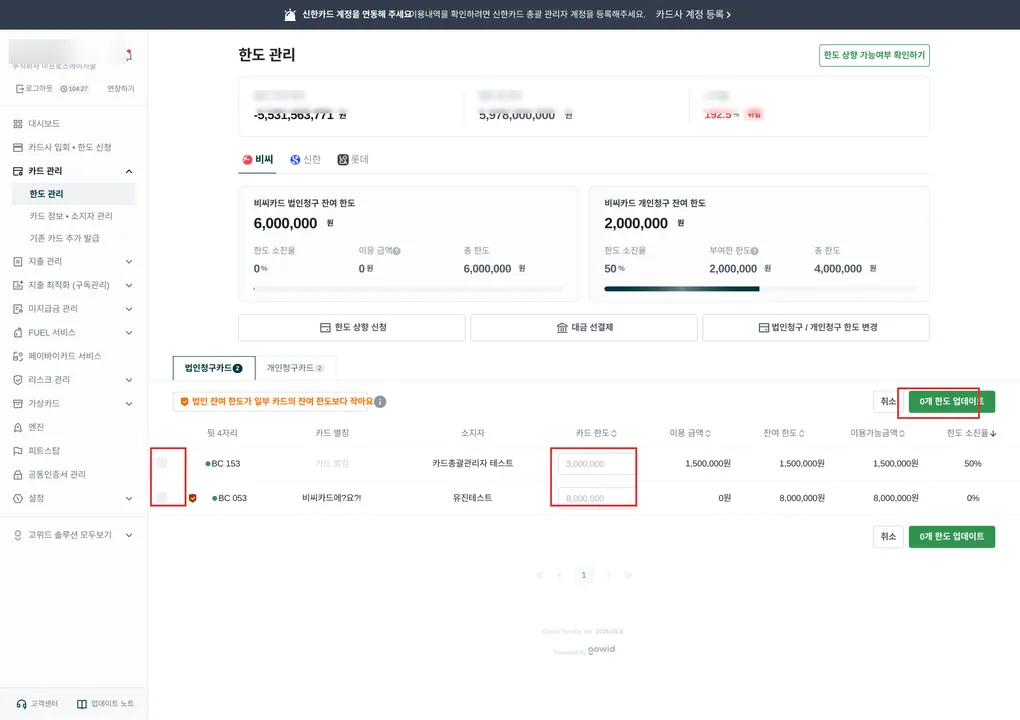Open 대시보드 dashboard icon in sidebar
Viewport: 1020px width, 720px height.
[x=18, y=124]
